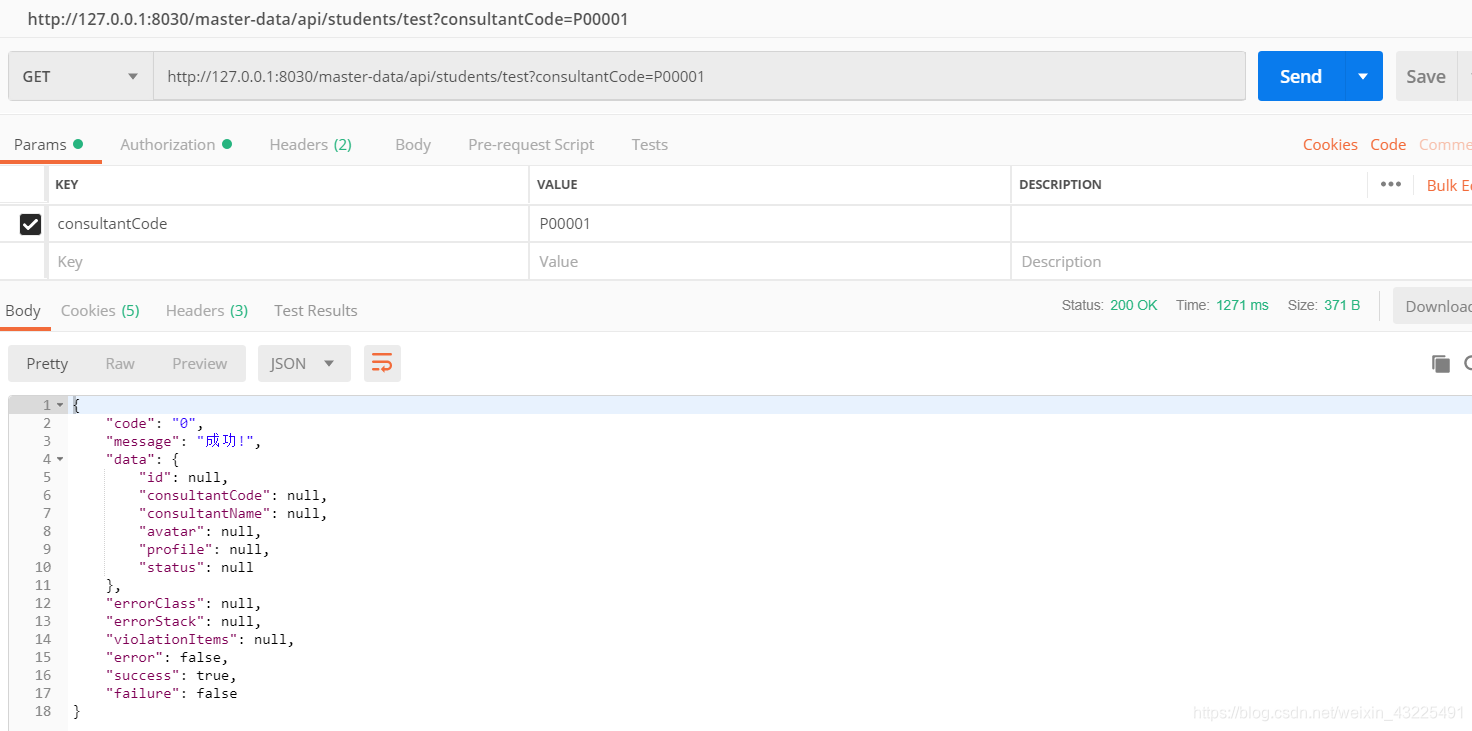
Task: Open the Cookies link
Action: pyautogui.click(x=1330, y=144)
